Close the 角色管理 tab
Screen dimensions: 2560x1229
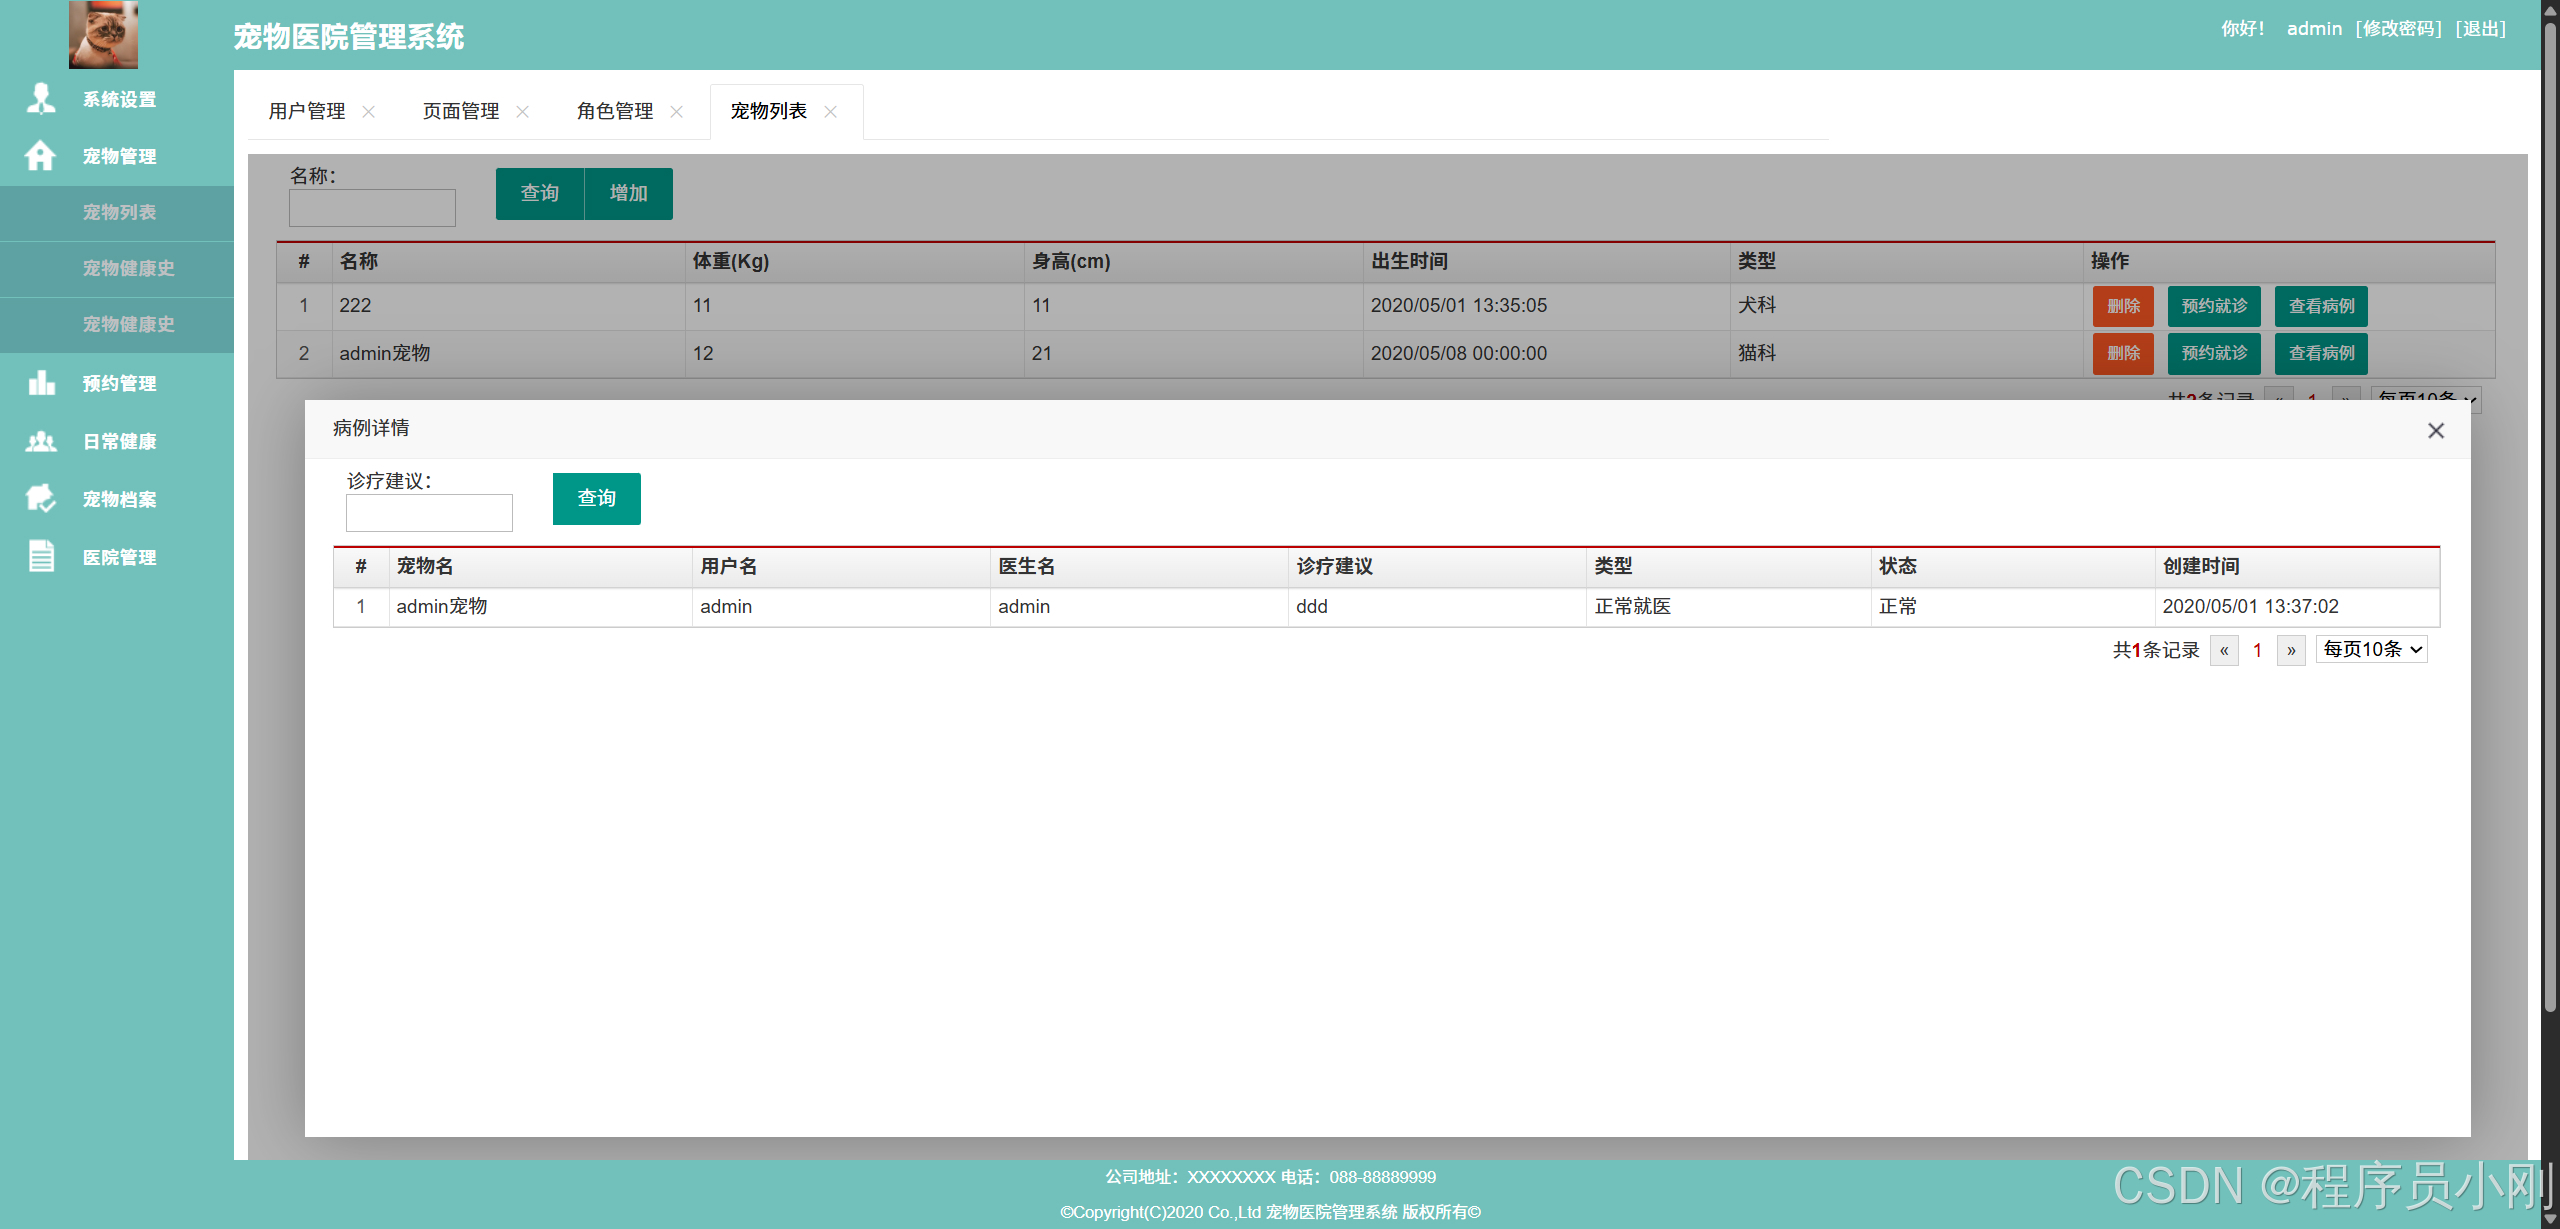point(676,112)
